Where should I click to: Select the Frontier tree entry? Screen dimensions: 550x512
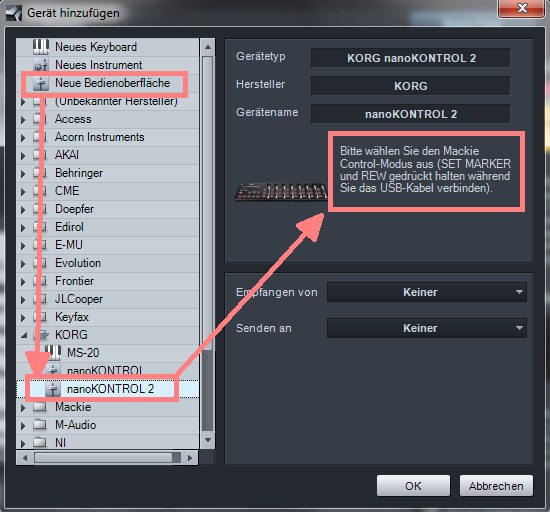pos(74,281)
